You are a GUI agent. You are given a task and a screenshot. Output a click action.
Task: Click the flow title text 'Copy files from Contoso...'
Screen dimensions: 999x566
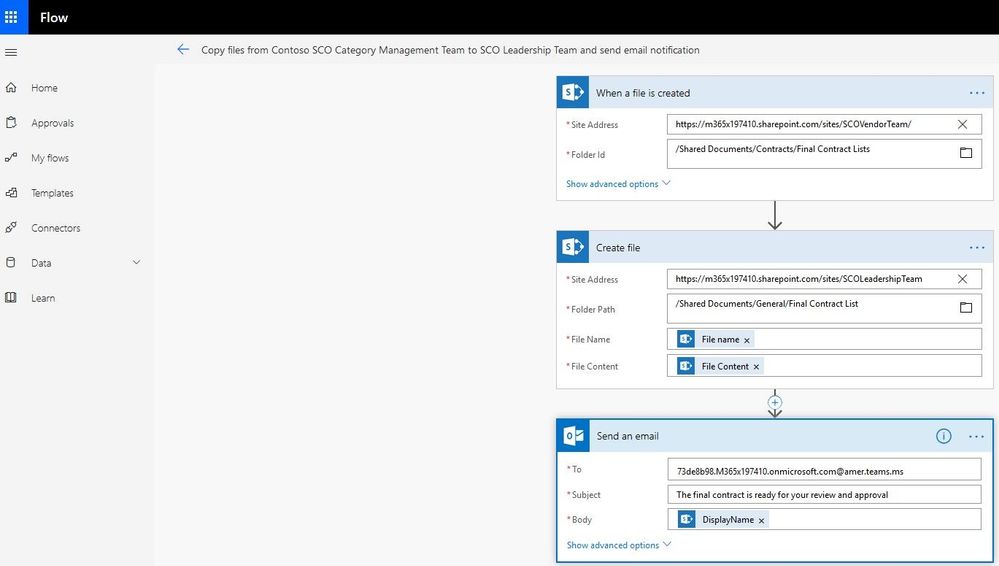pyautogui.click(x=450, y=50)
